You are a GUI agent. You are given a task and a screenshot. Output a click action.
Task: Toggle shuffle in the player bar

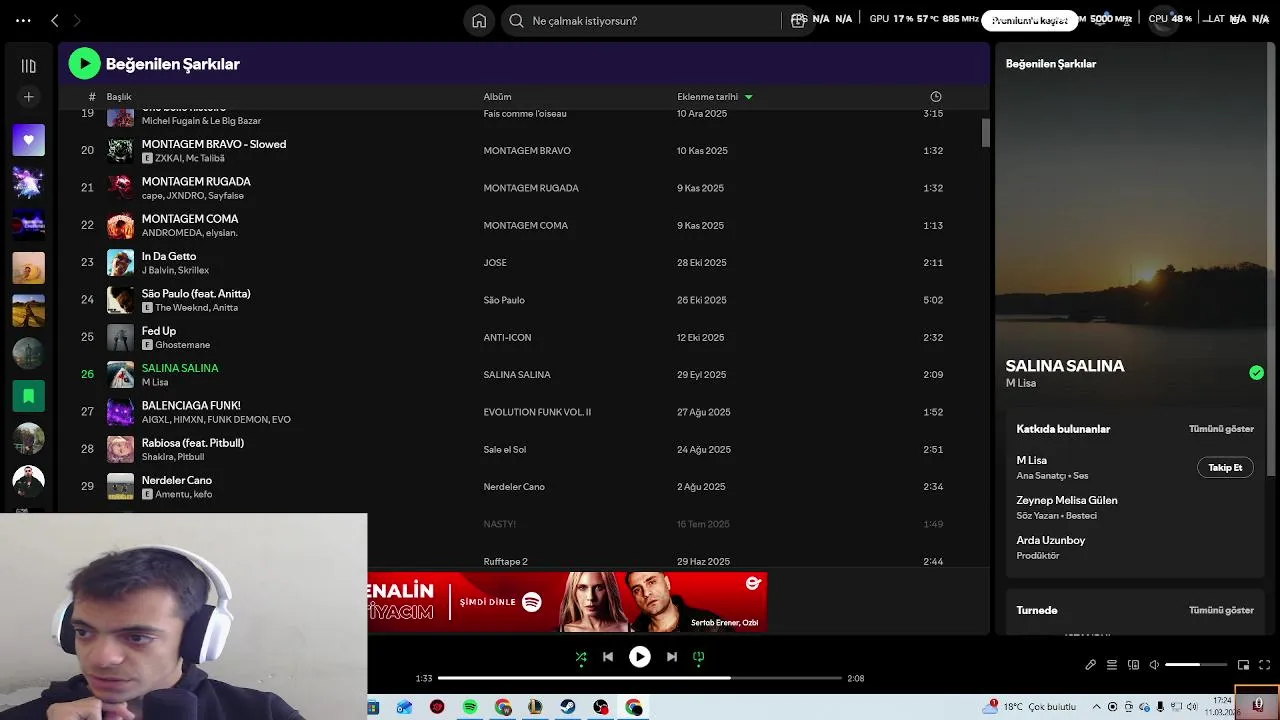tap(581, 657)
